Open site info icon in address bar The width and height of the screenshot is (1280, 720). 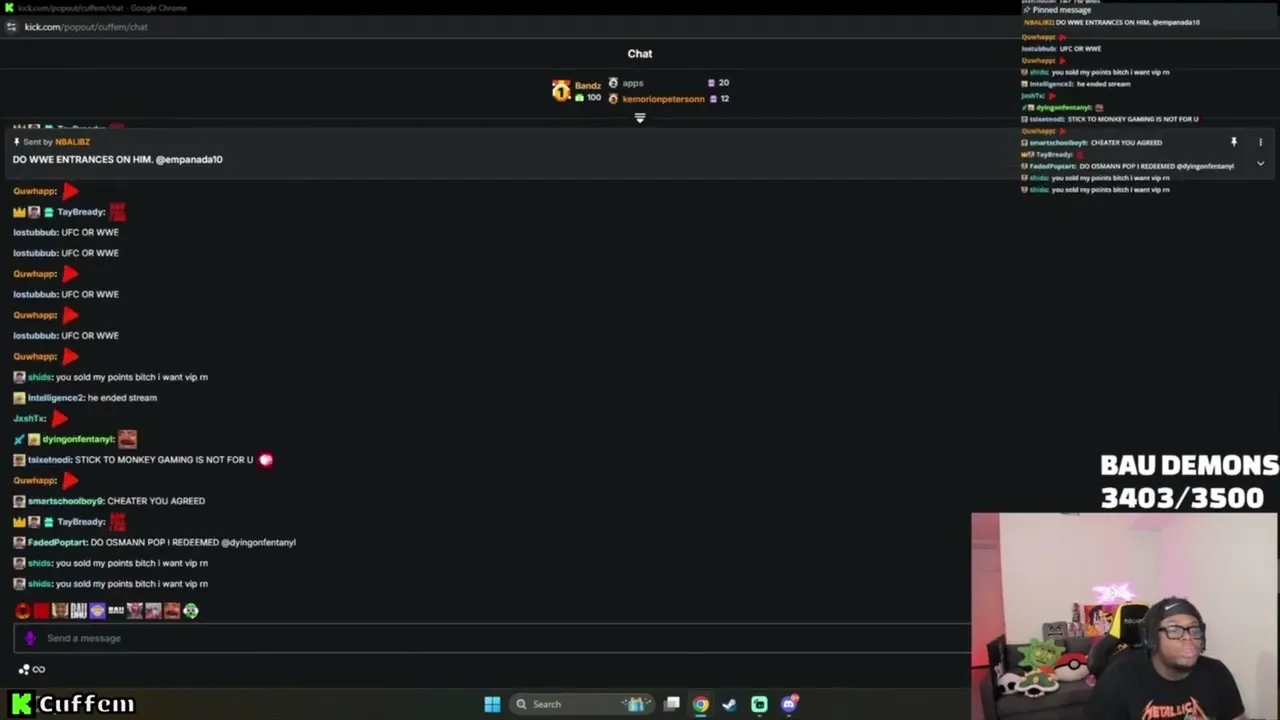(11, 27)
